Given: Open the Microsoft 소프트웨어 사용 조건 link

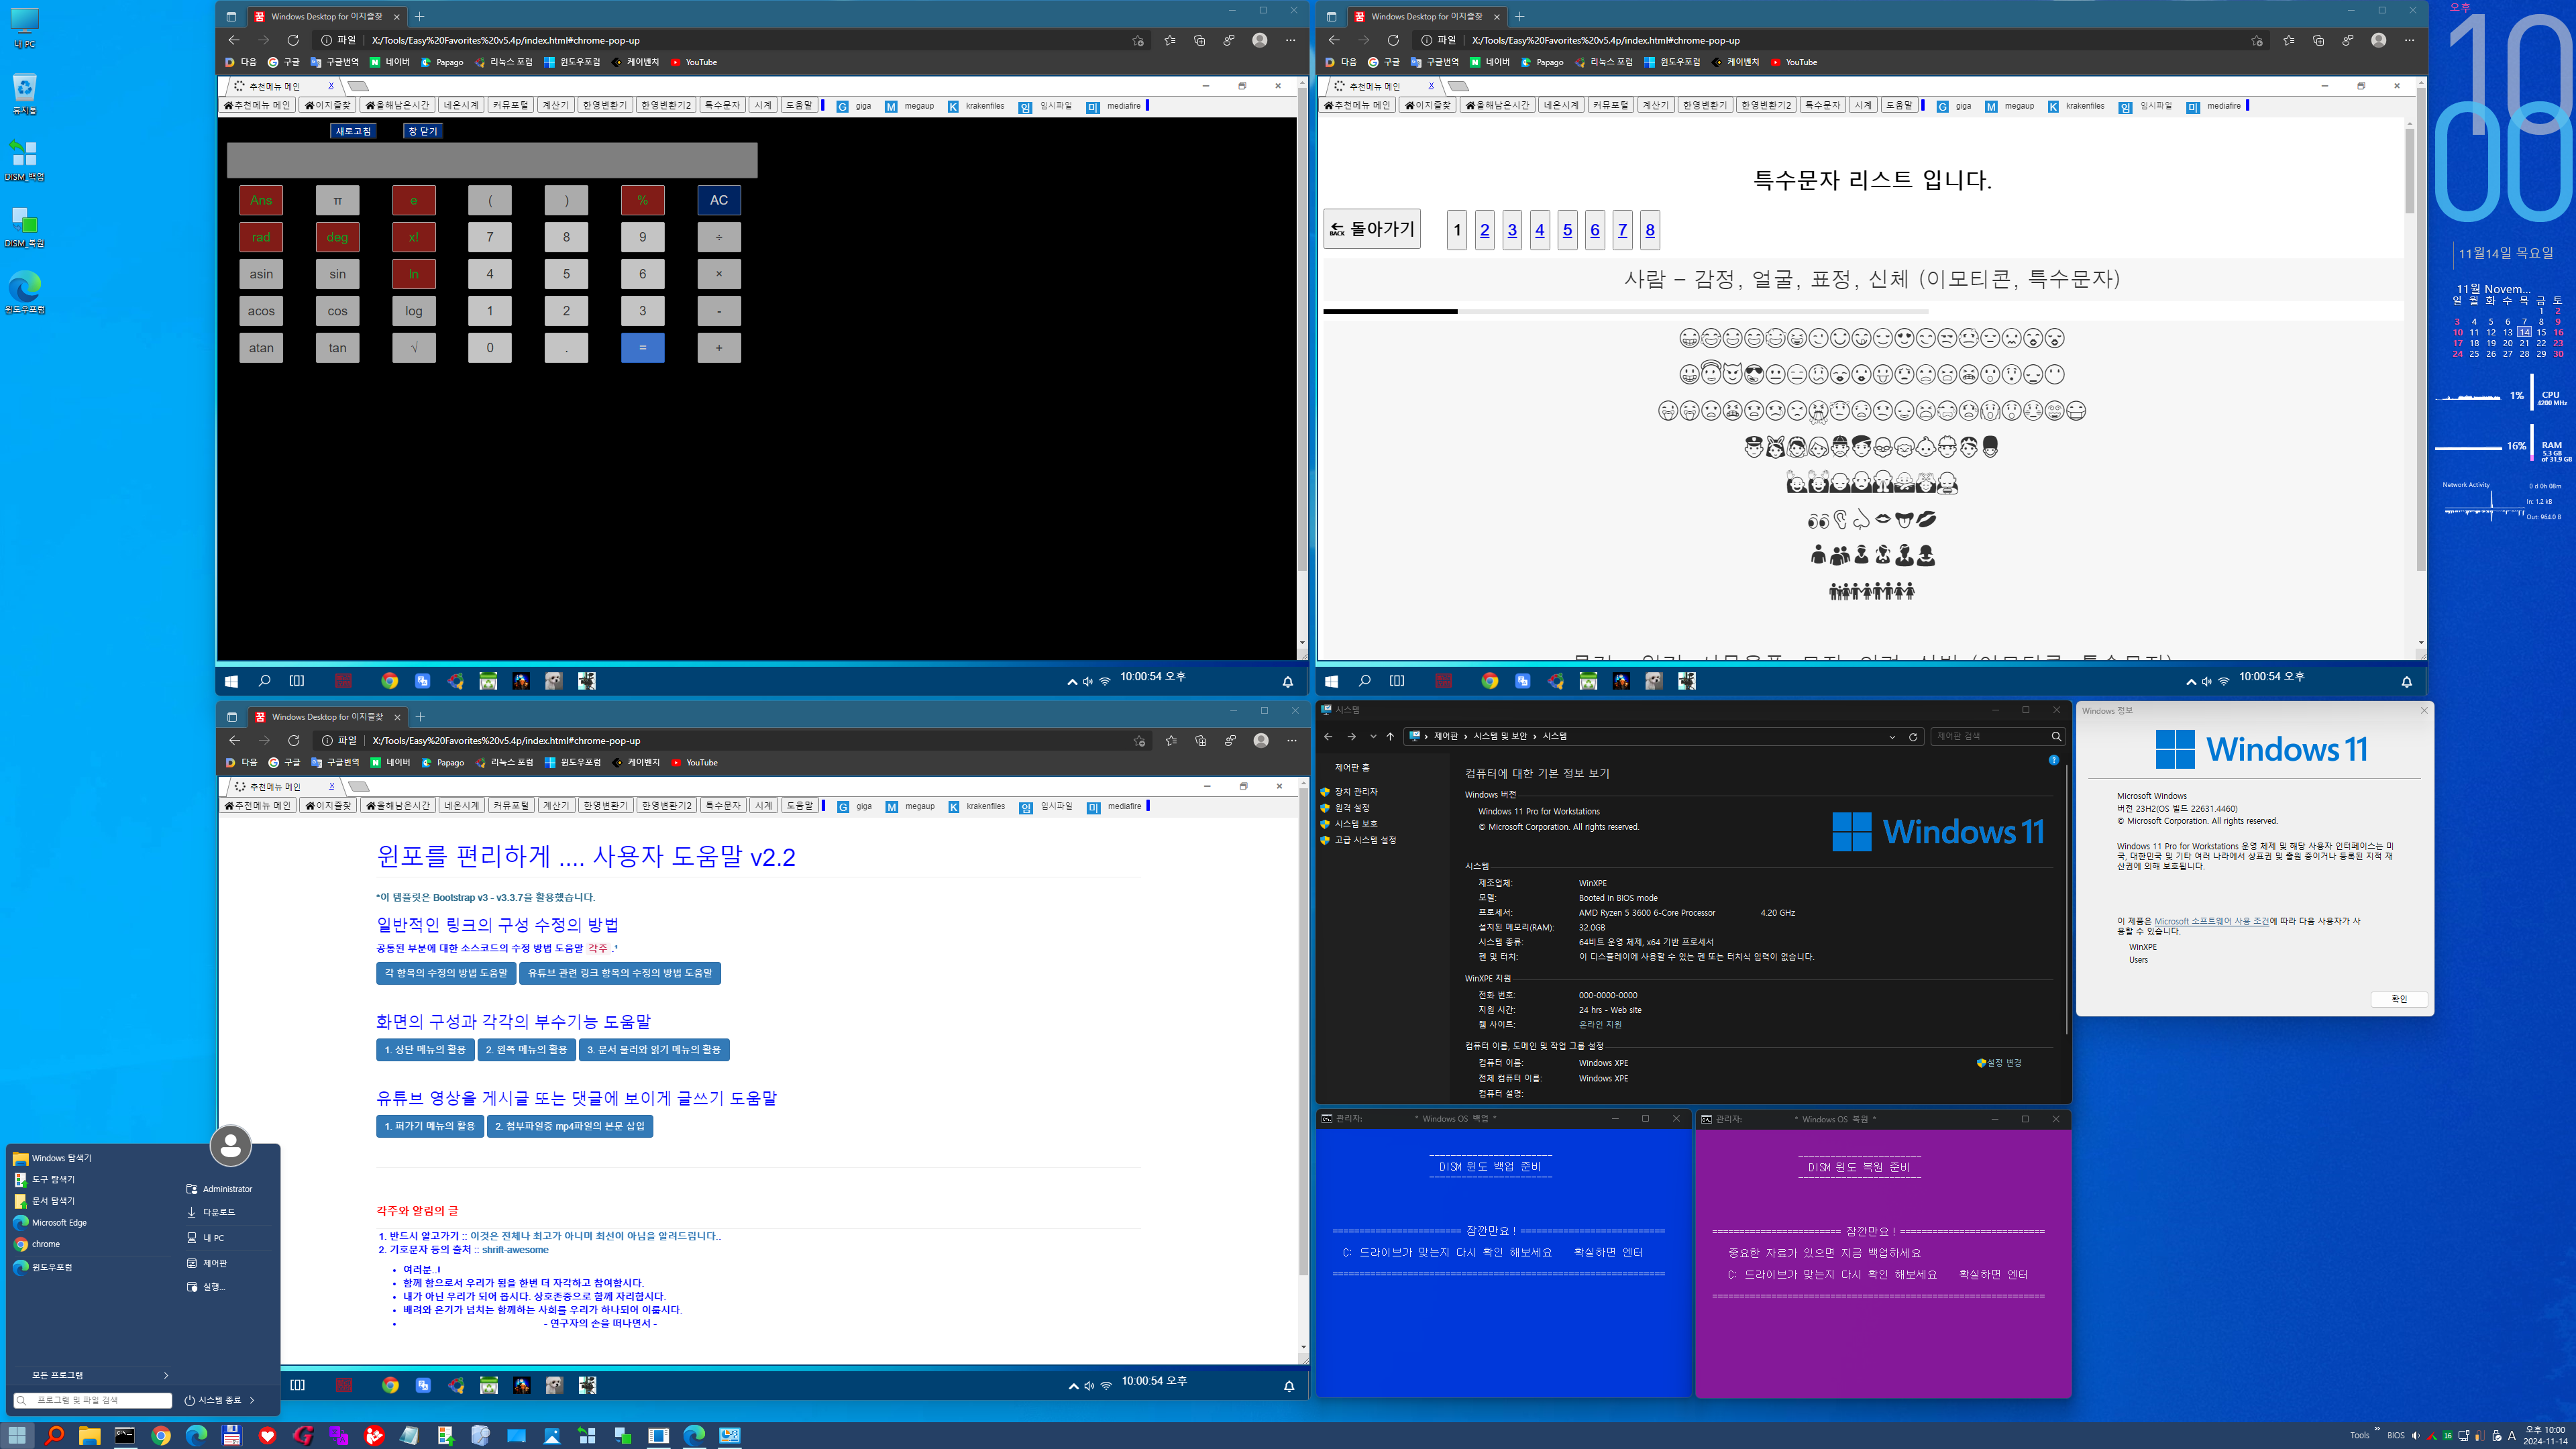Looking at the screenshot, I should click(2211, 921).
